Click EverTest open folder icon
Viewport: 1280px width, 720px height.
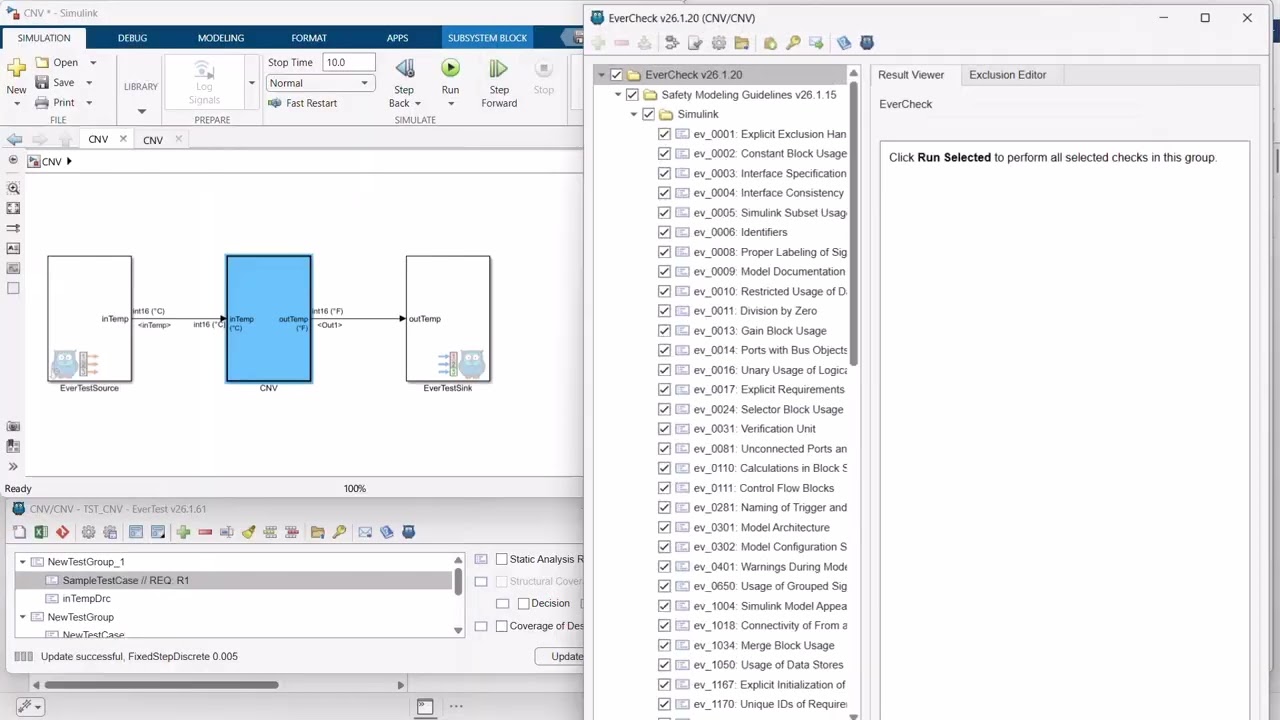coord(317,532)
